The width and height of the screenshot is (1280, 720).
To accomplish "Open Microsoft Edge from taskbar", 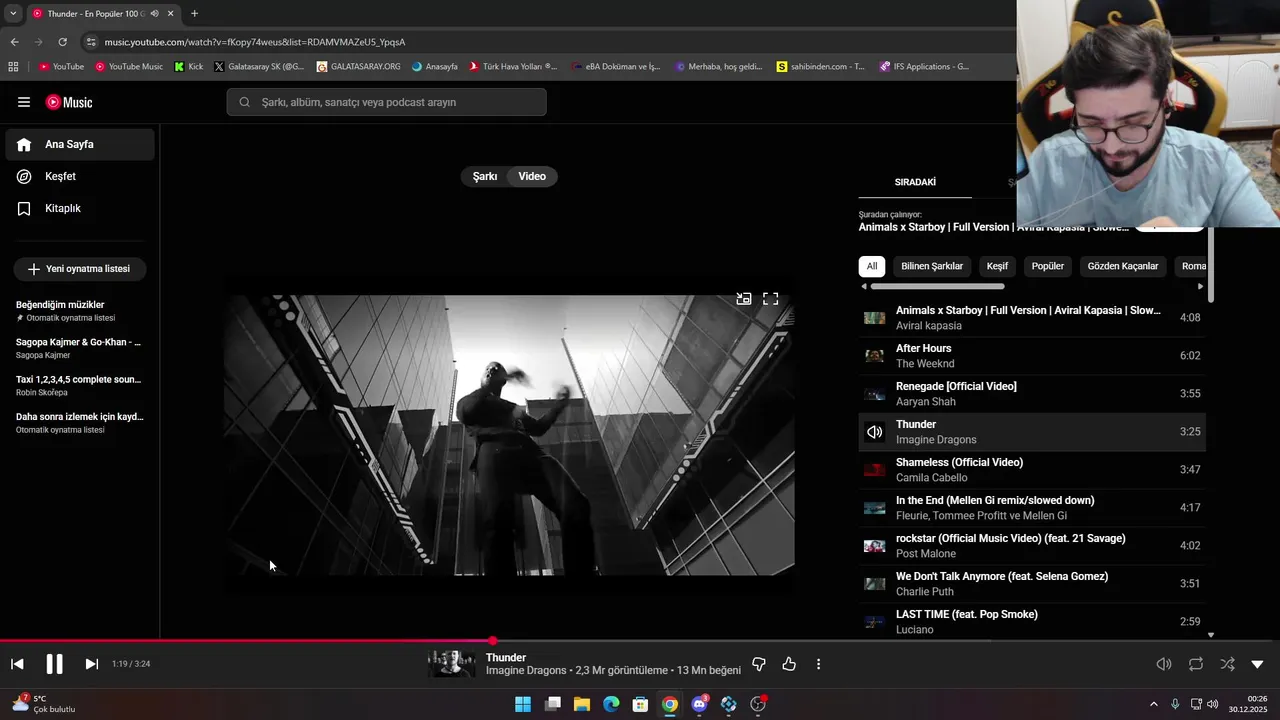I will coord(611,704).
